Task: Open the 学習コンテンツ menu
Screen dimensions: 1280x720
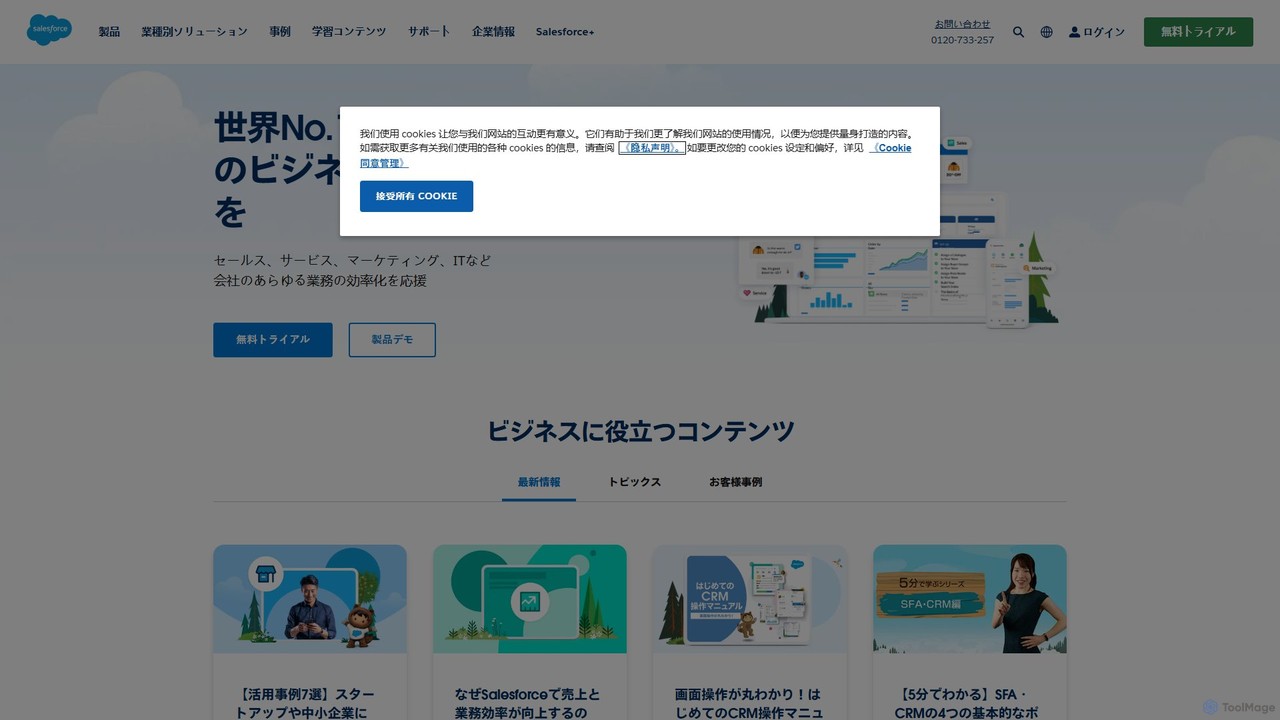Action: coord(349,32)
